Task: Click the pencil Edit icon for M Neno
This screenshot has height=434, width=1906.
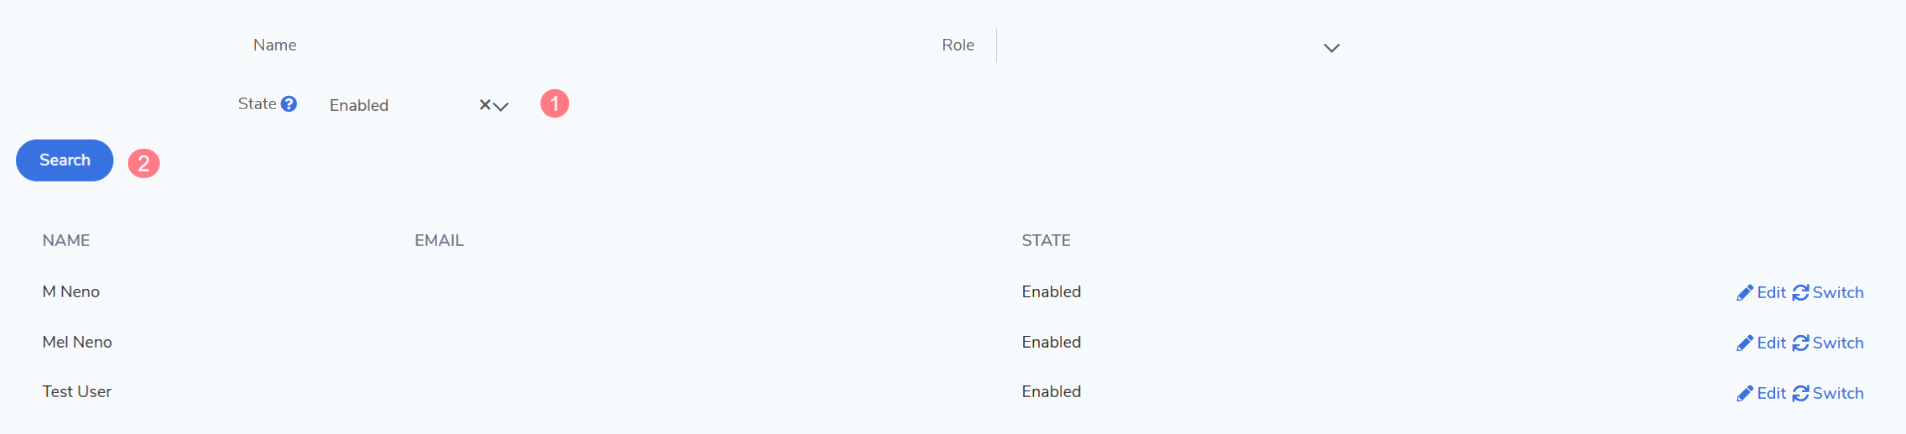Action: pos(1745,293)
